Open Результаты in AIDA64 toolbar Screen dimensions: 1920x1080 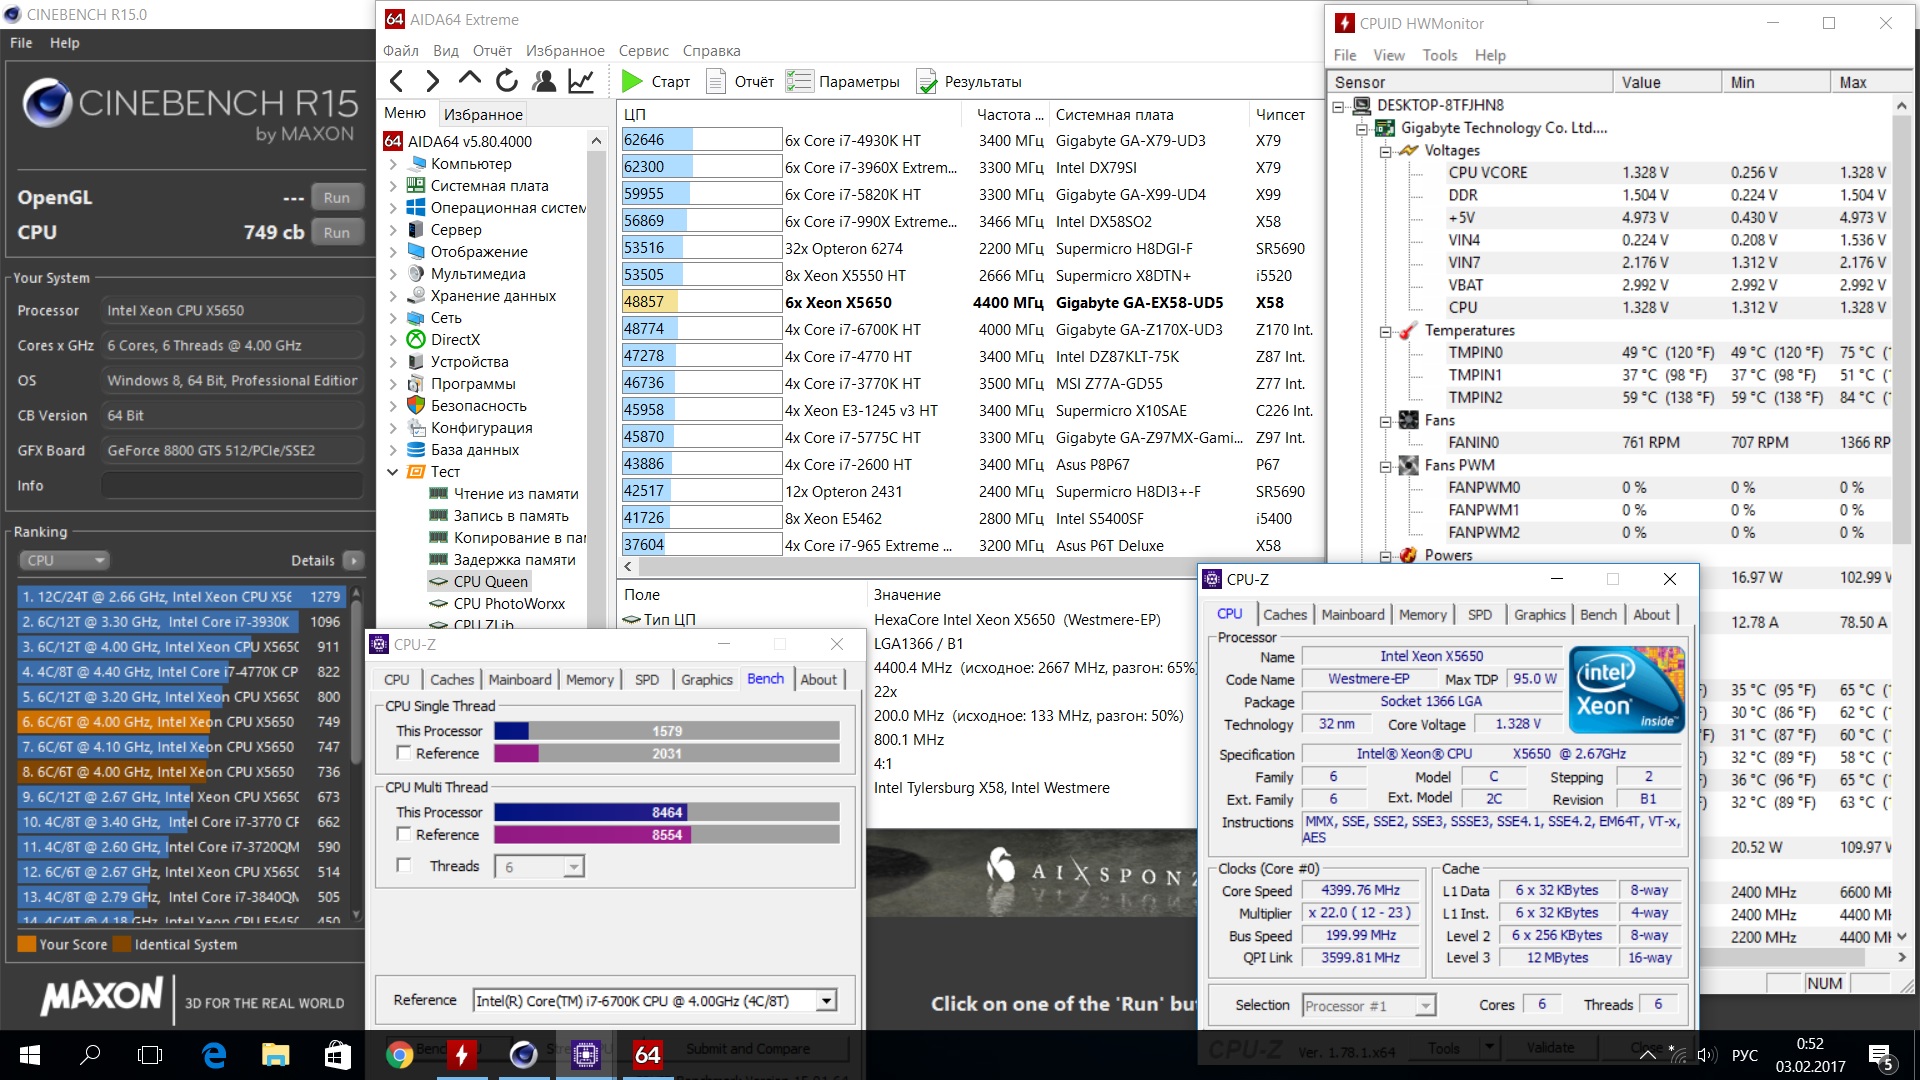click(969, 81)
